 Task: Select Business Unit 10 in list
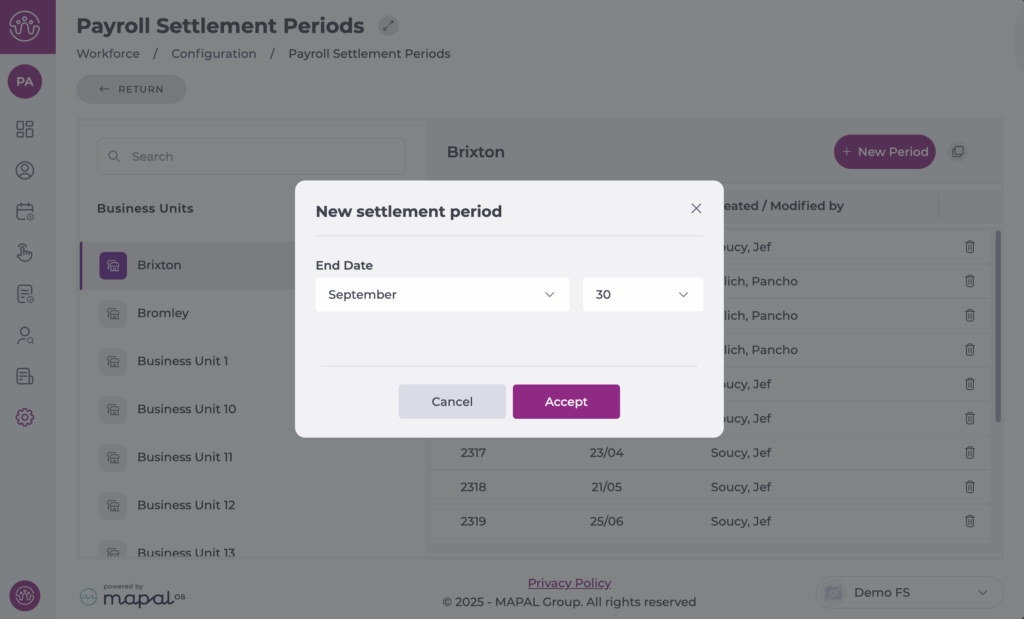[189, 409]
